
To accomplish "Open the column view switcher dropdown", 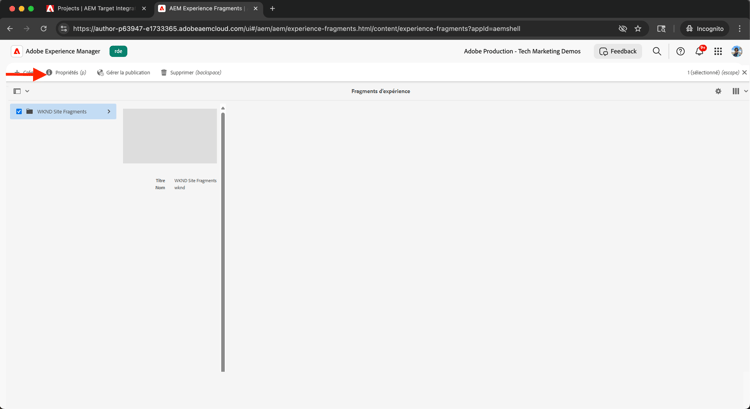I will 739,91.
